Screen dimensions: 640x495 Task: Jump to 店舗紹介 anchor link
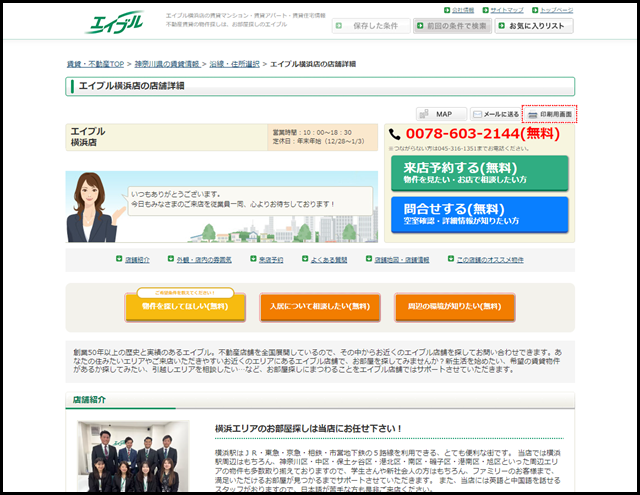[x=137, y=260]
